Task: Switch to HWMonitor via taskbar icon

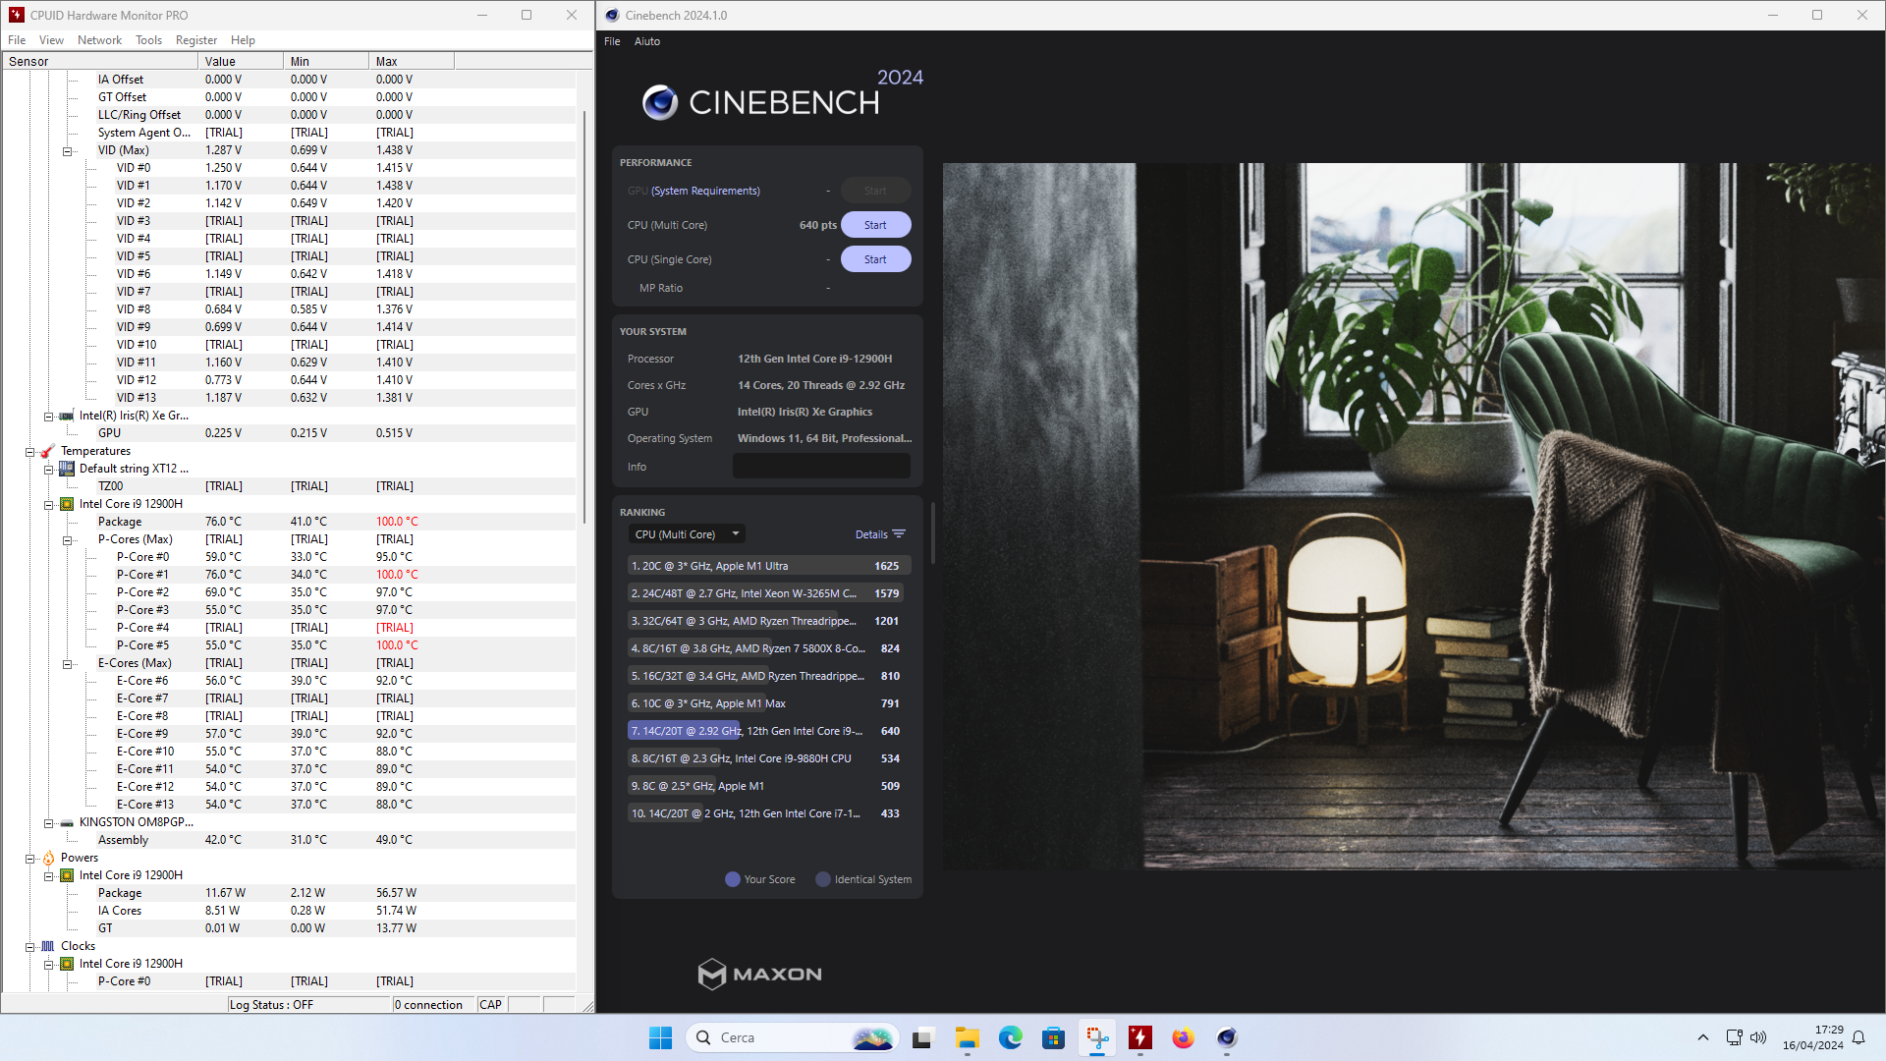Action: click(x=1140, y=1038)
